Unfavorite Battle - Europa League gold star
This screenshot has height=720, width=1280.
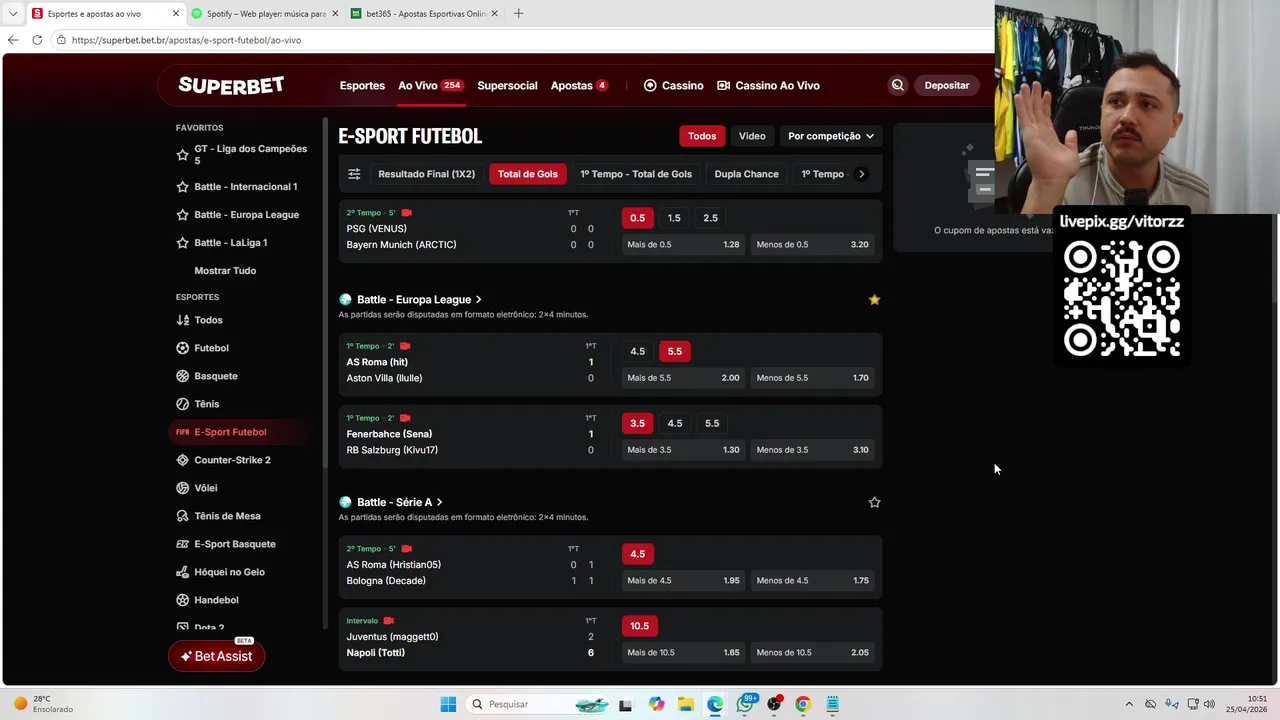point(874,300)
